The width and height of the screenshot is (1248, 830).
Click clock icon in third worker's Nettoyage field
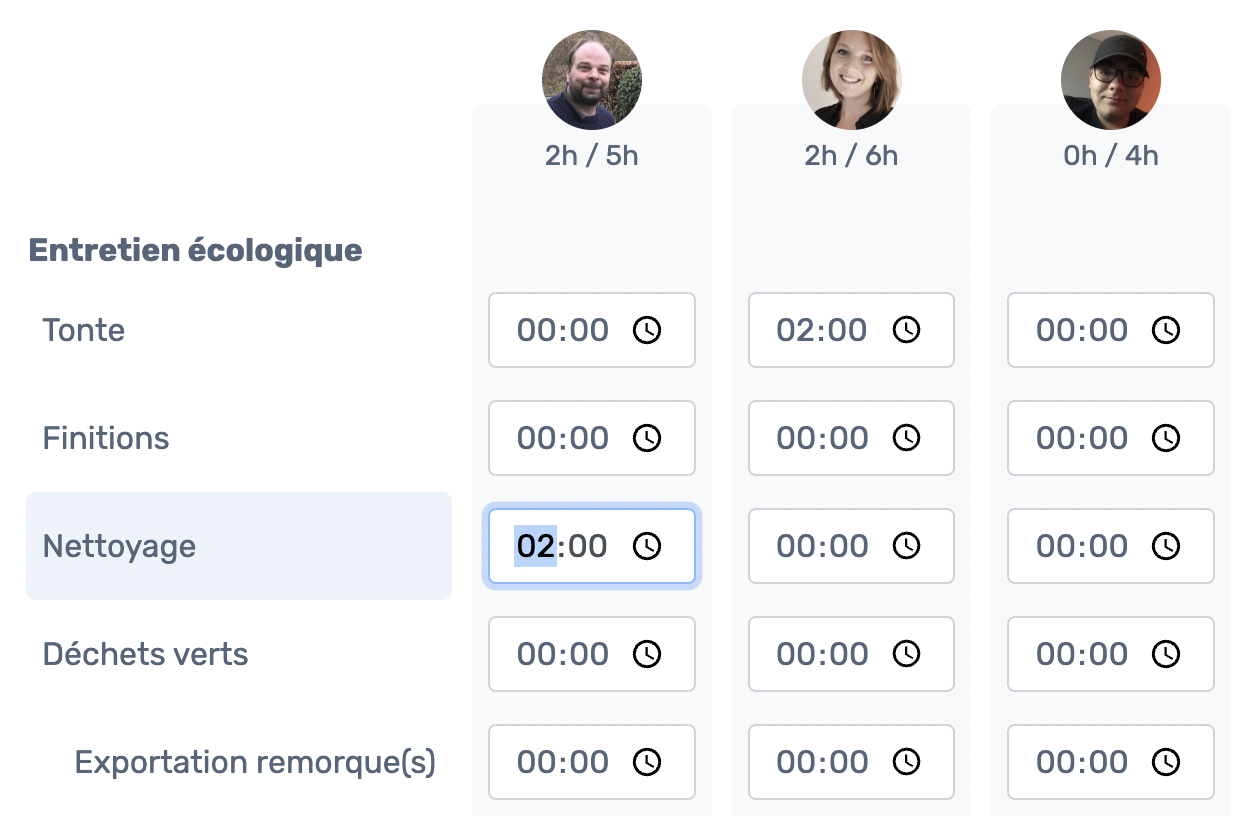(x=1166, y=546)
